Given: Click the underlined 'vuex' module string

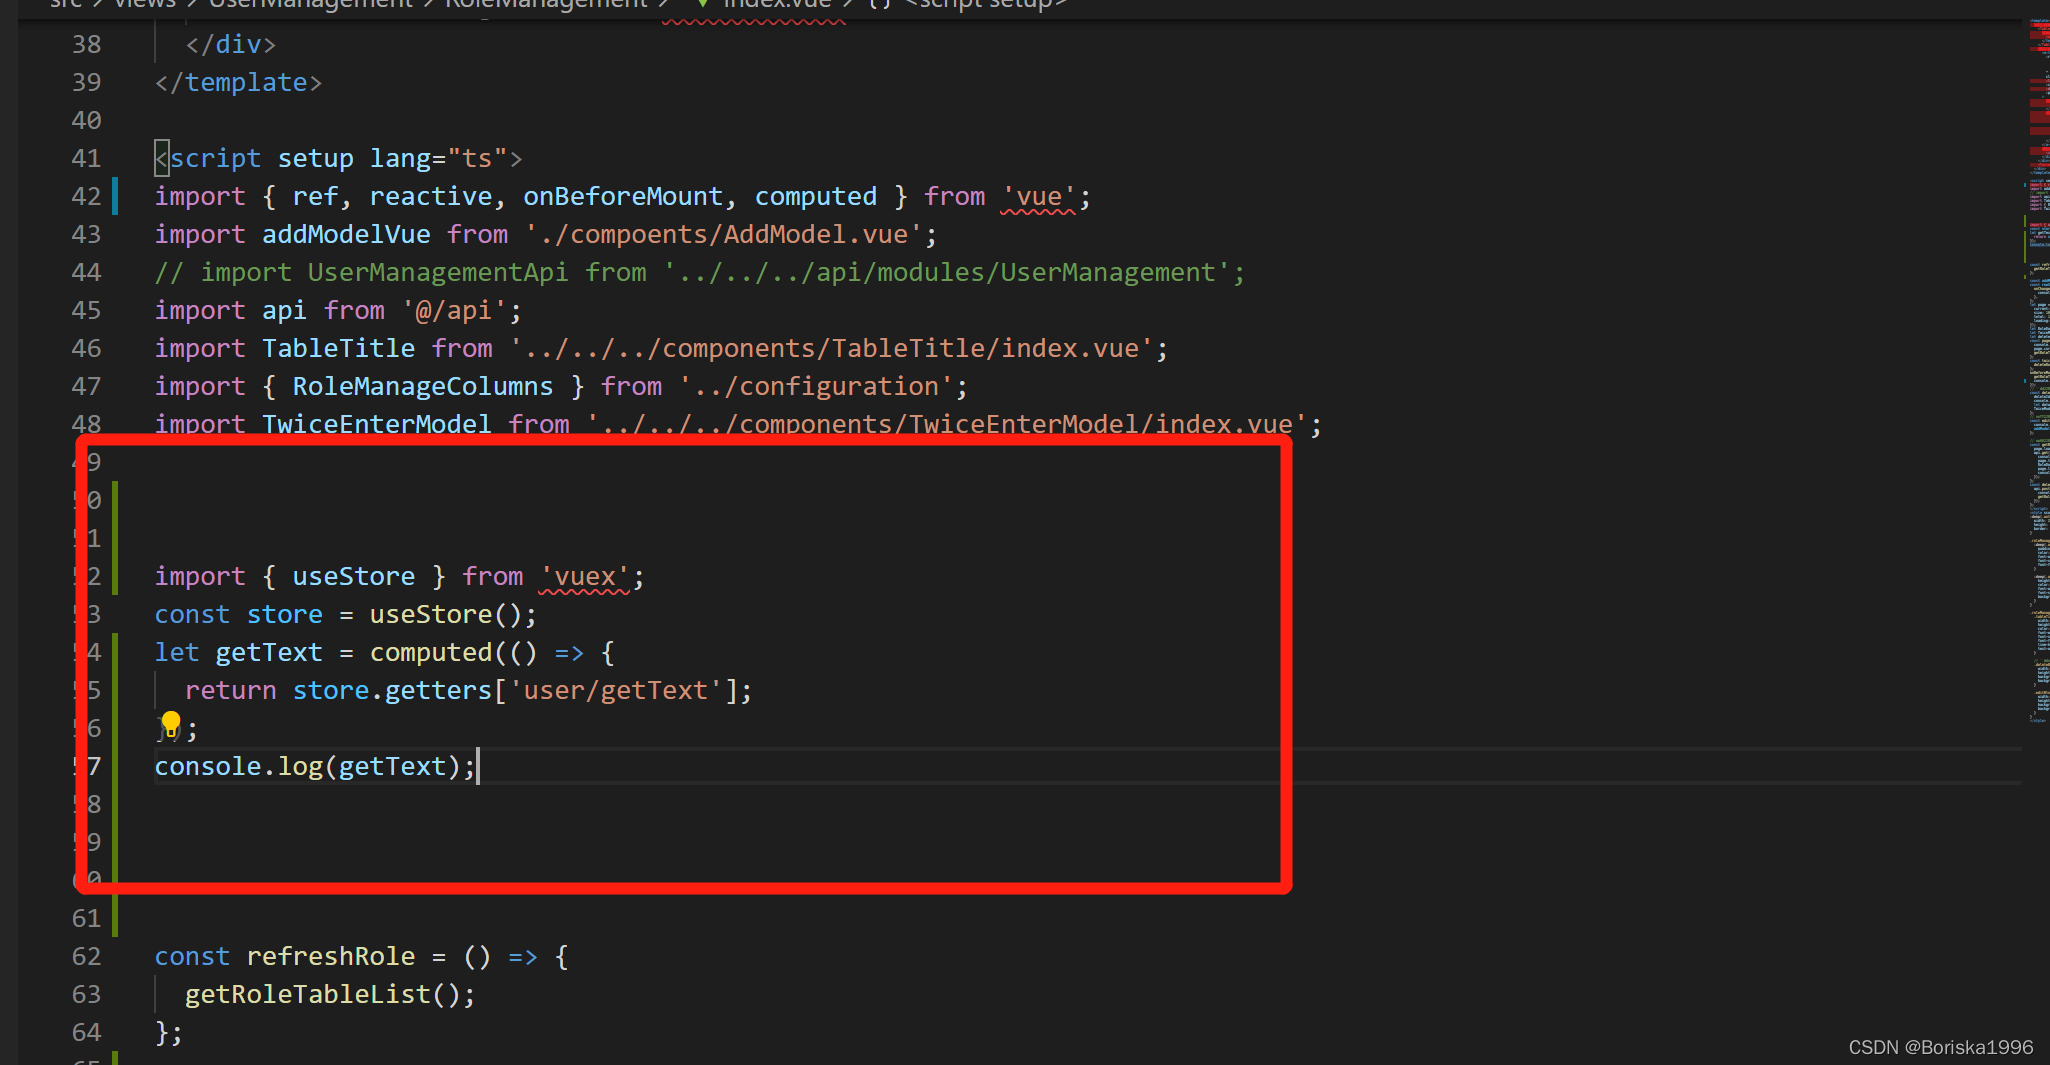Looking at the screenshot, I should tap(585, 576).
